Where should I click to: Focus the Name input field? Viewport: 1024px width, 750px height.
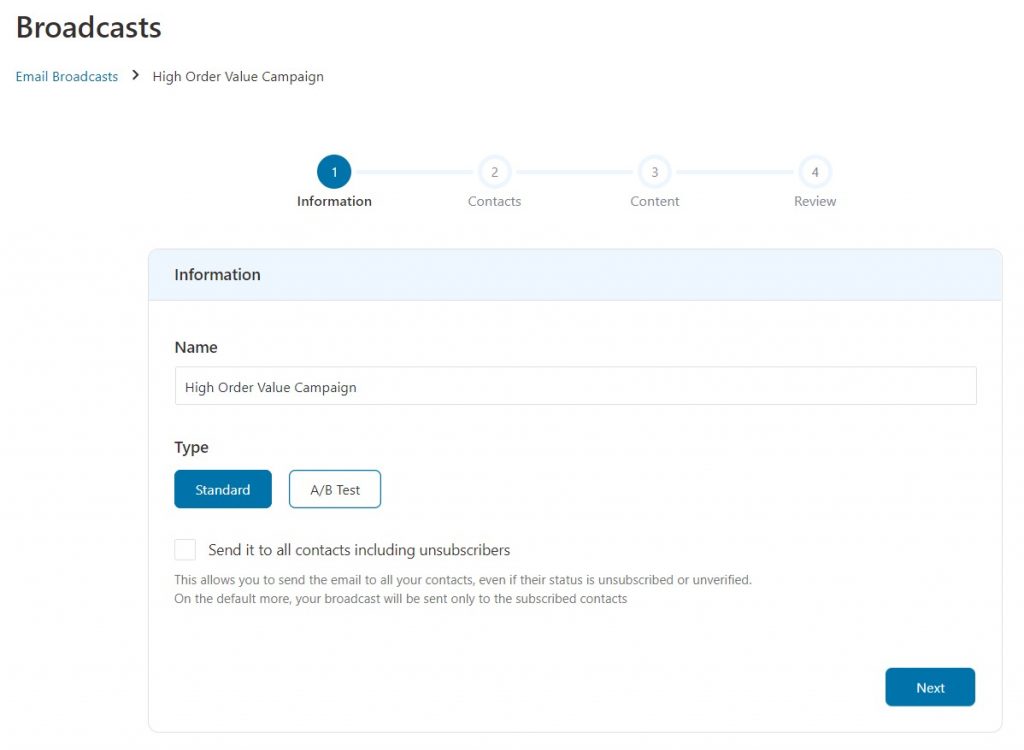[575, 386]
